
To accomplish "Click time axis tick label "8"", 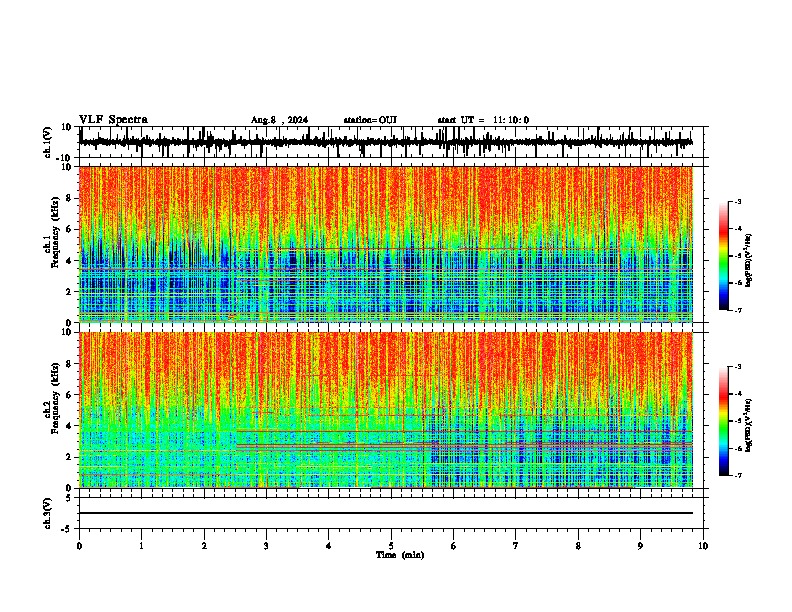I will 578,546.
